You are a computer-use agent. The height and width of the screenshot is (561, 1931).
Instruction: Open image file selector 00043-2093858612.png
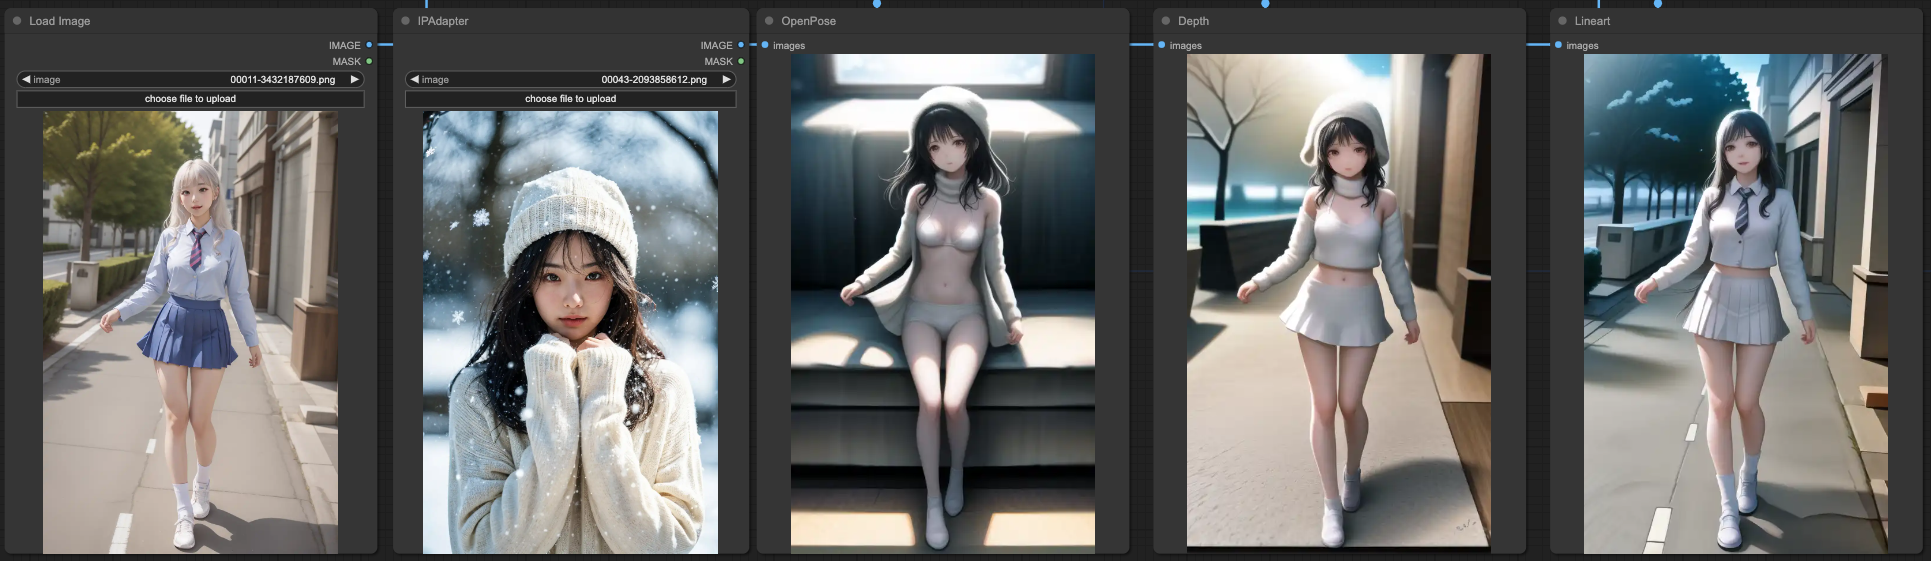[570, 79]
